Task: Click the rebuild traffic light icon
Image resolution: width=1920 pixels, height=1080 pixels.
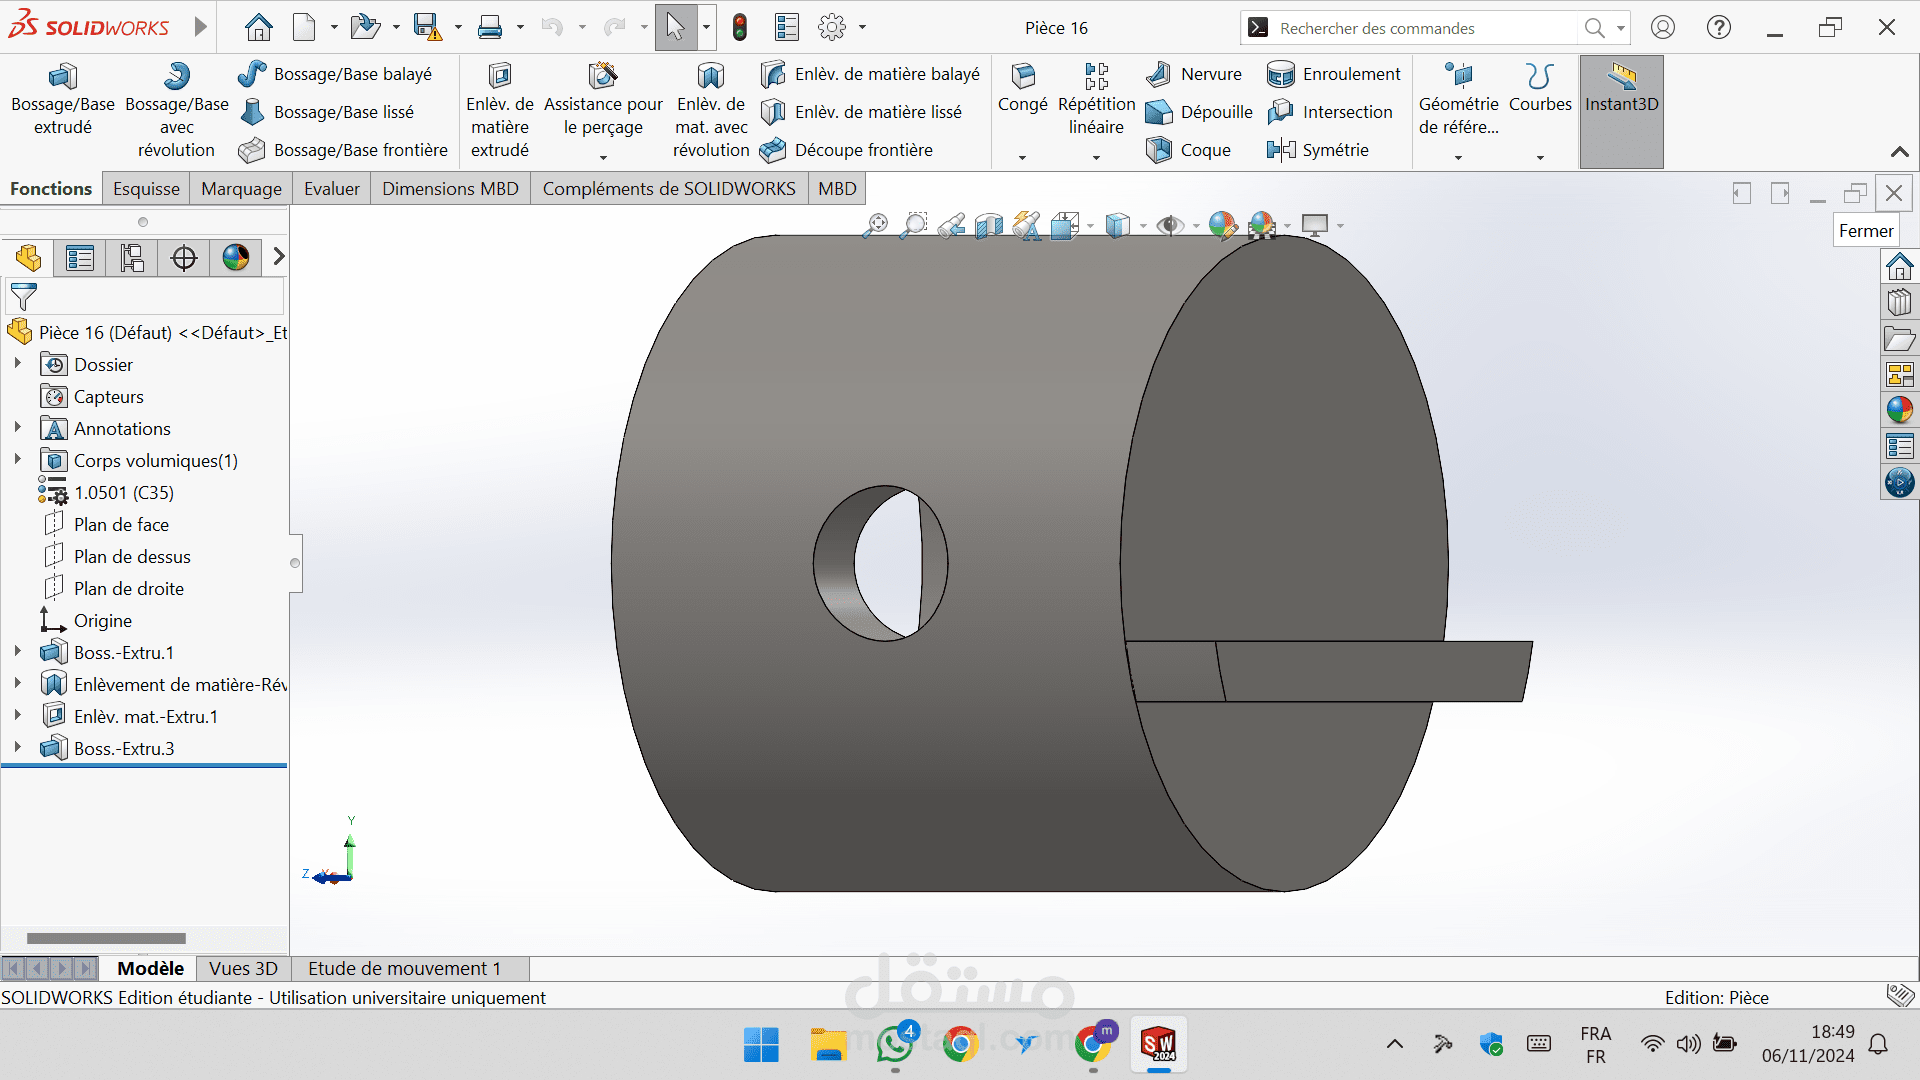Action: coord(740,28)
